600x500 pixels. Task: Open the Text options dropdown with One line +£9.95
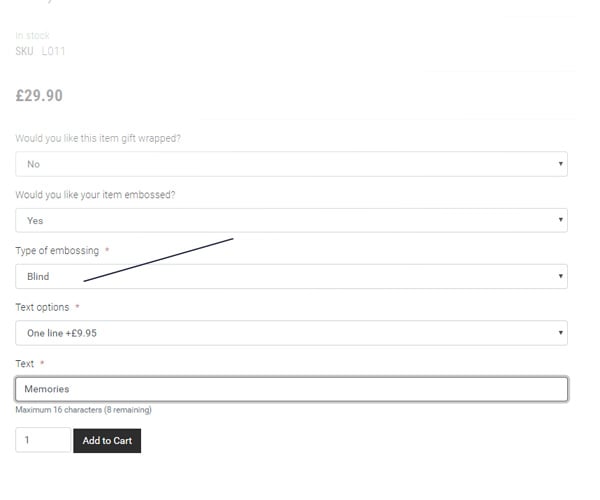291,333
